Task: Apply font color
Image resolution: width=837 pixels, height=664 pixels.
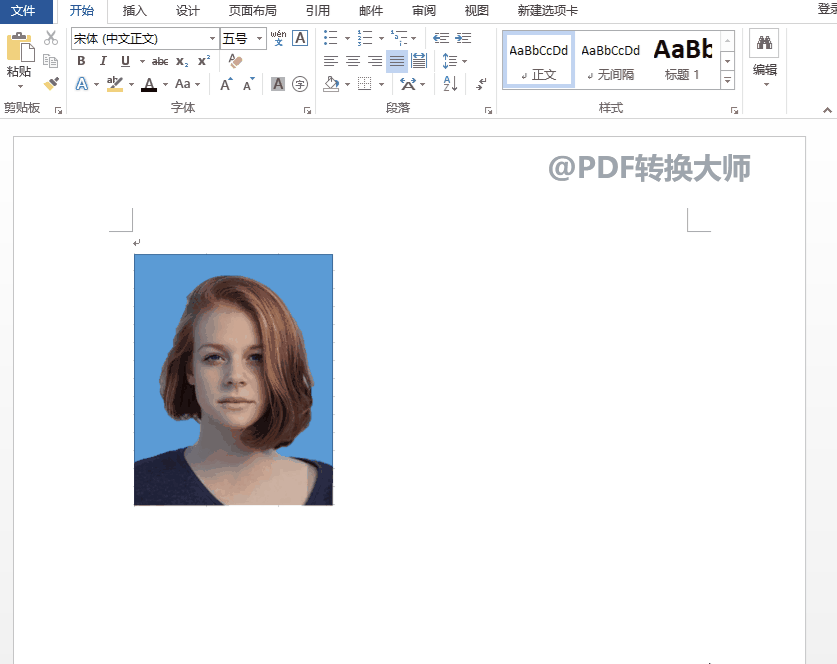Action: [x=149, y=84]
